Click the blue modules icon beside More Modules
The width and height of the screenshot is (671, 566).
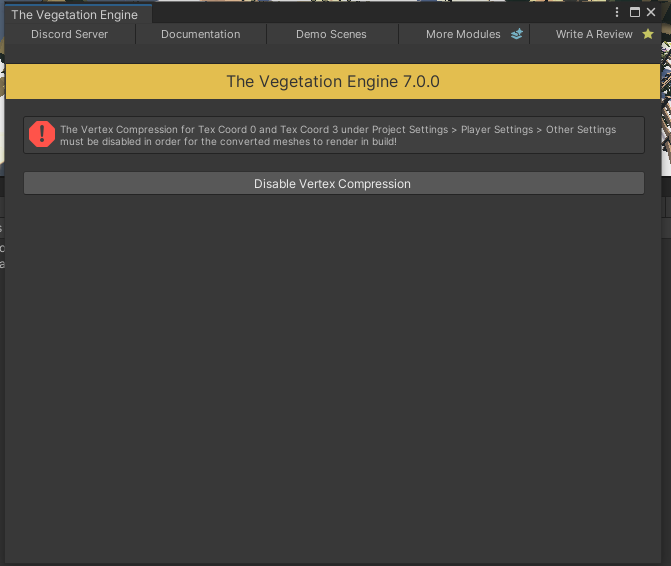coord(517,34)
